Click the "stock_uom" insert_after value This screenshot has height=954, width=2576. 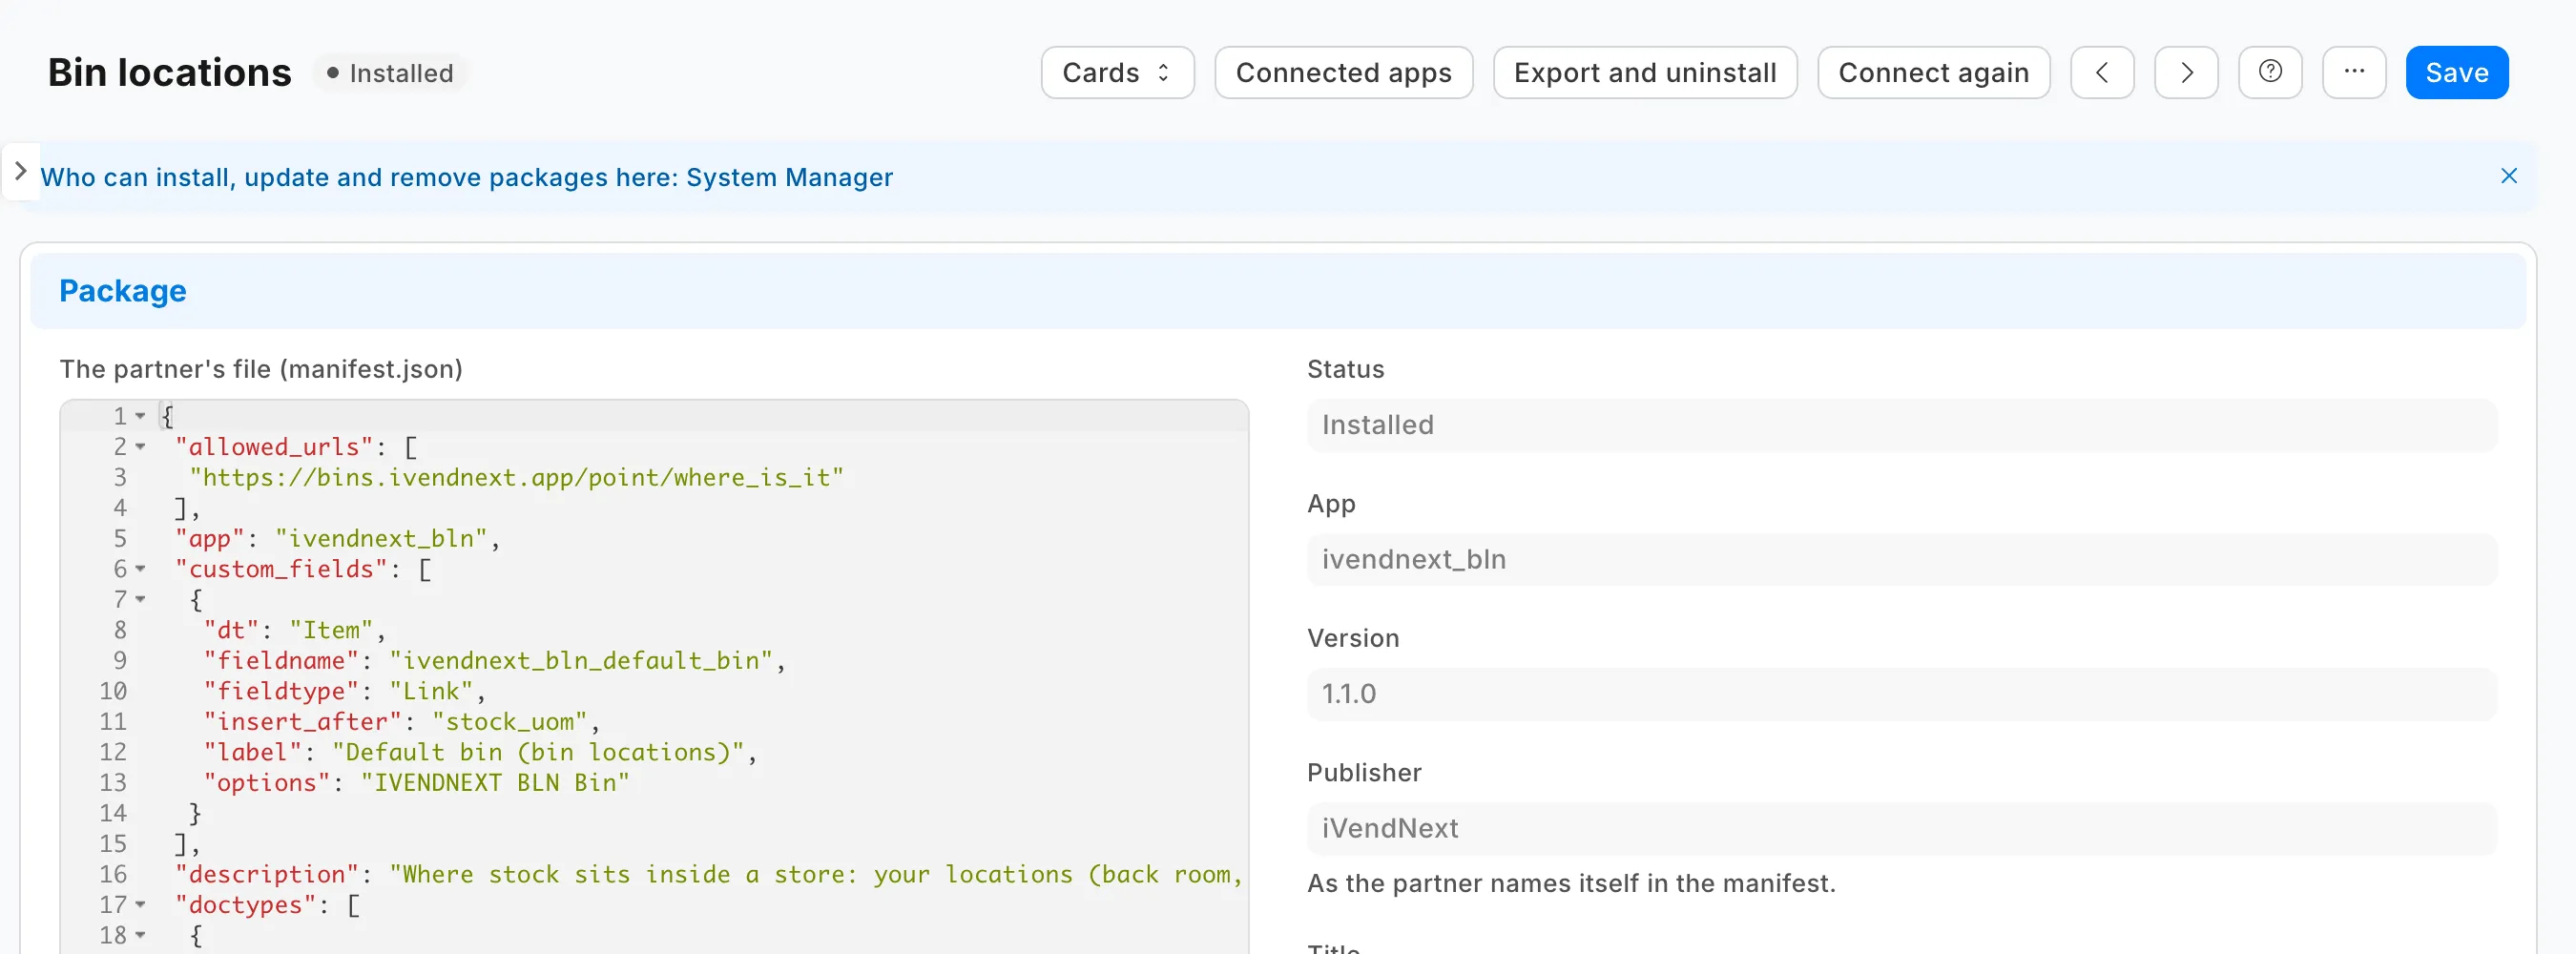point(510,722)
